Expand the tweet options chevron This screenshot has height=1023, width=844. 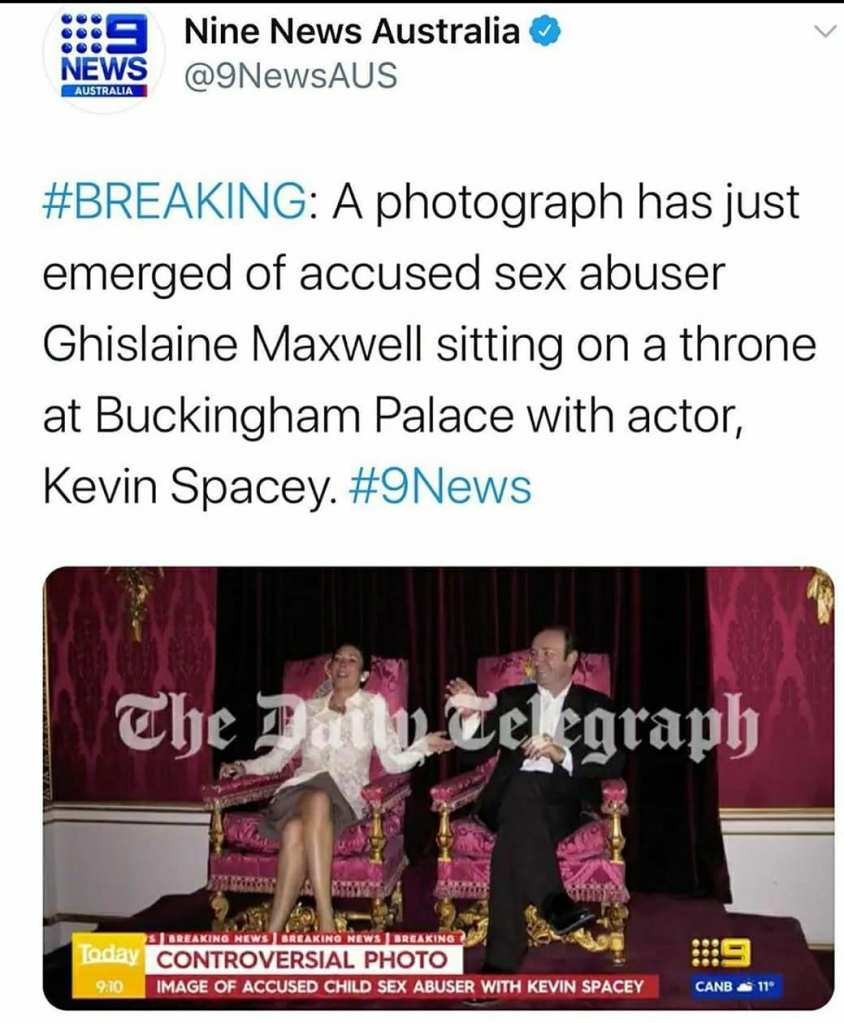coord(824,31)
